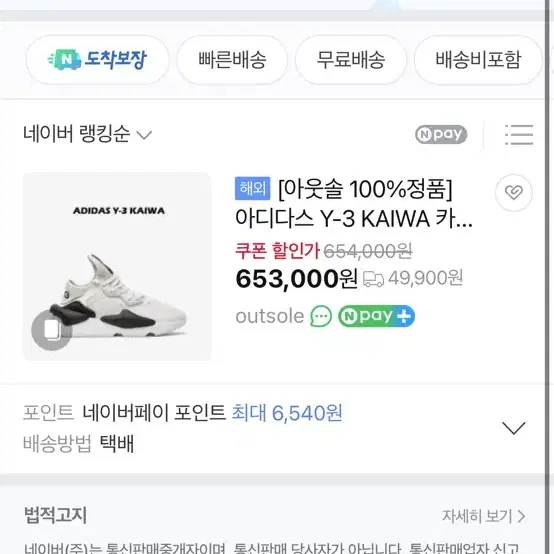This screenshot has width=554, height=554.
Task: Click the delivery truck shipping fee icon
Action: click(x=373, y=279)
